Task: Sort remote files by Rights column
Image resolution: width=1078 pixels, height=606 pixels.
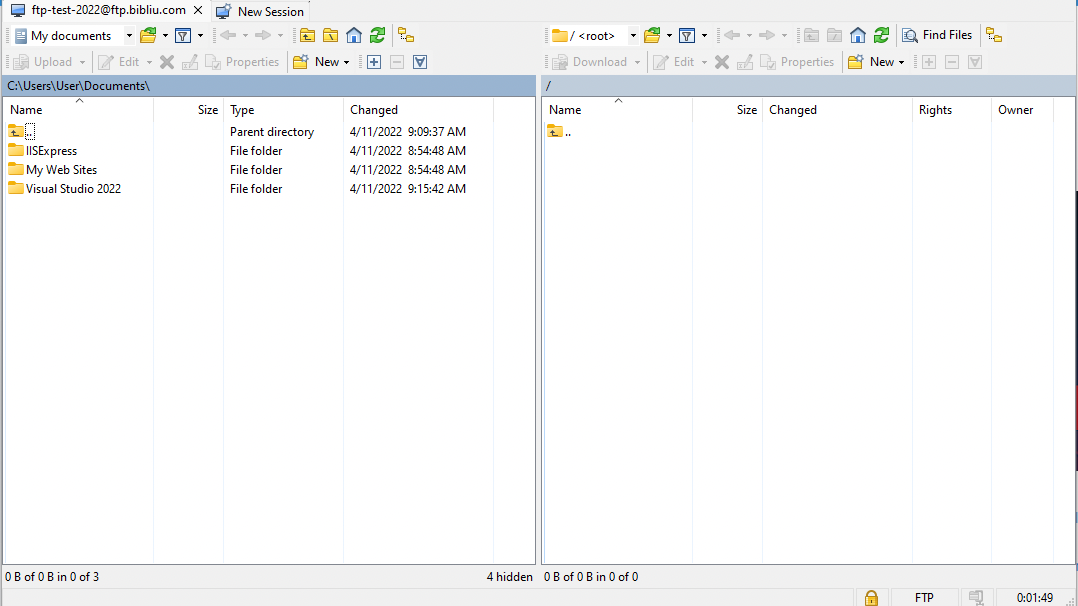Action: pyautogui.click(x=935, y=110)
